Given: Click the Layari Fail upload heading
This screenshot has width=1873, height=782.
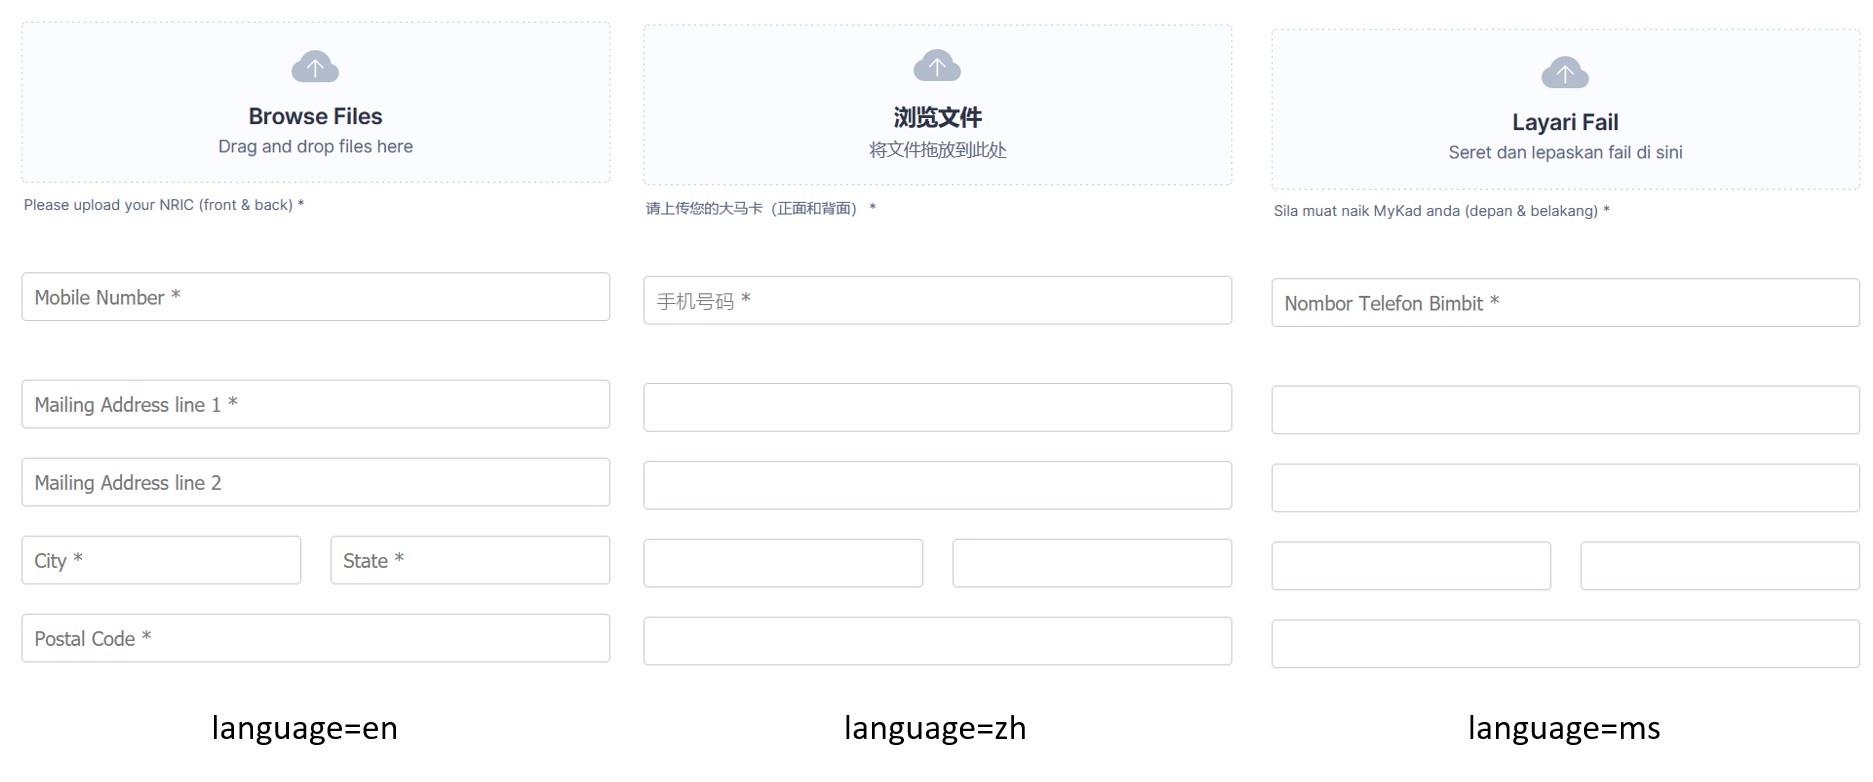Looking at the screenshot, I should 1565,122.
